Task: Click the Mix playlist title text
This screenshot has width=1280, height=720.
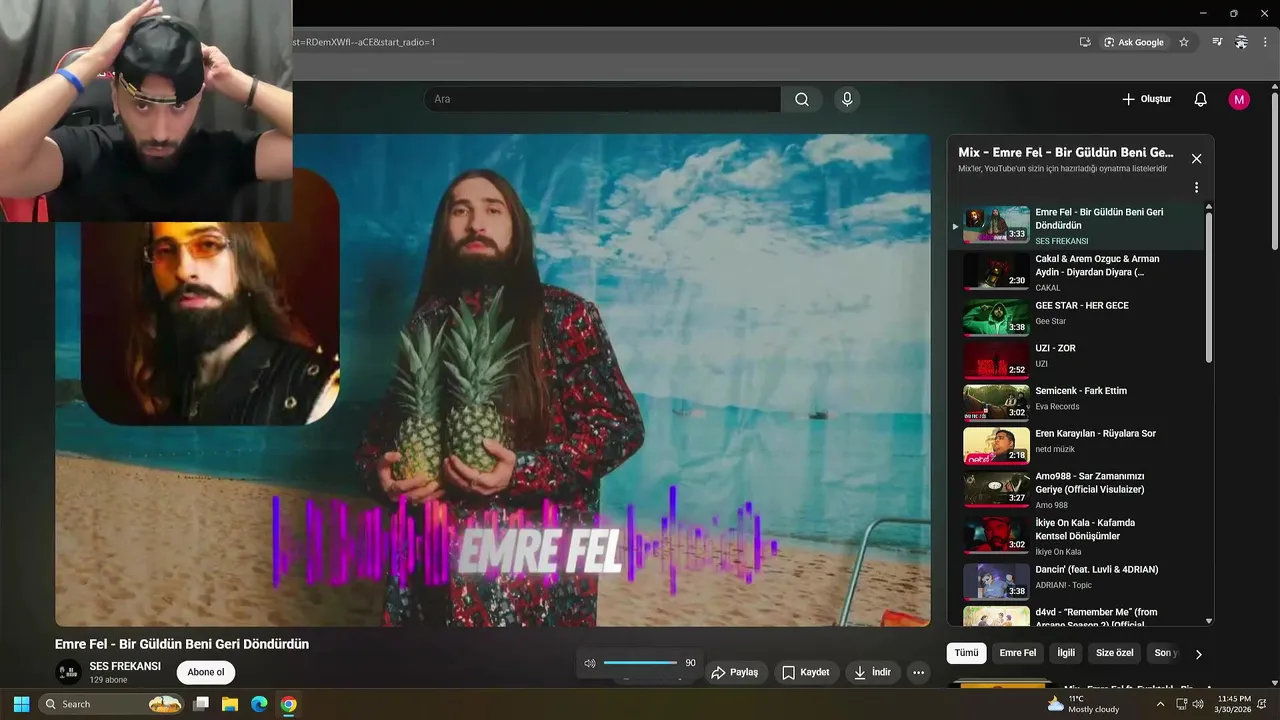Action: pos(1066,152)
